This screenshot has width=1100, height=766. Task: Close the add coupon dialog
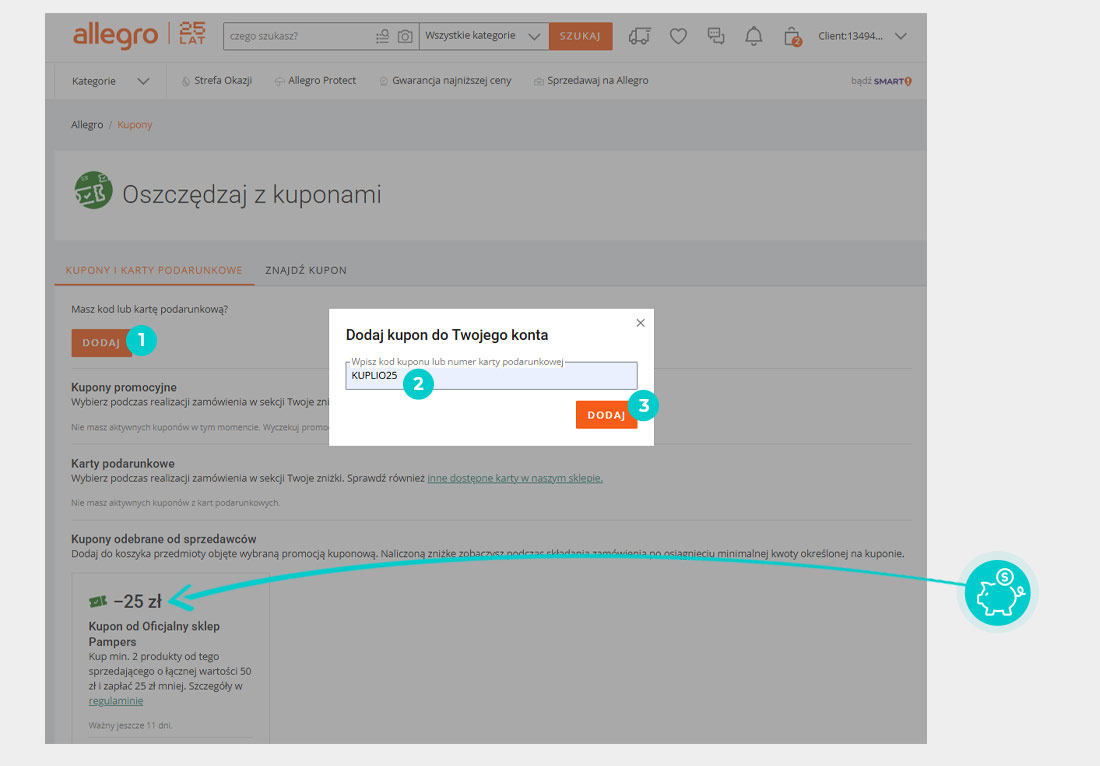tap(641, 323)
